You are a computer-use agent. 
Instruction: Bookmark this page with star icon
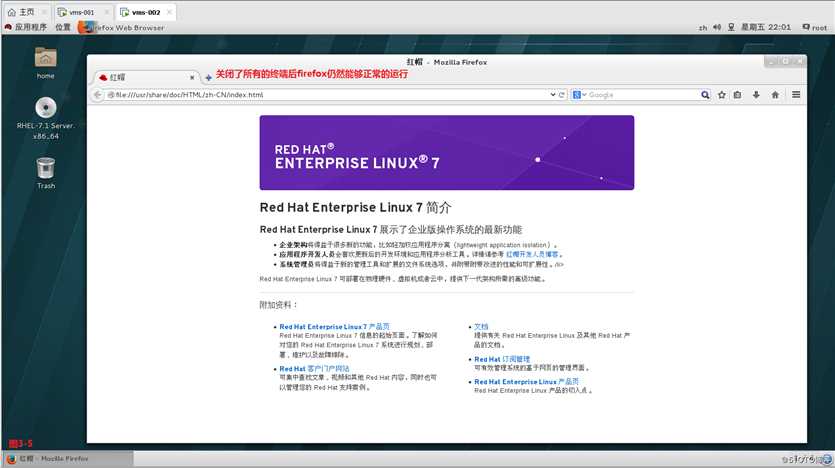722,95
